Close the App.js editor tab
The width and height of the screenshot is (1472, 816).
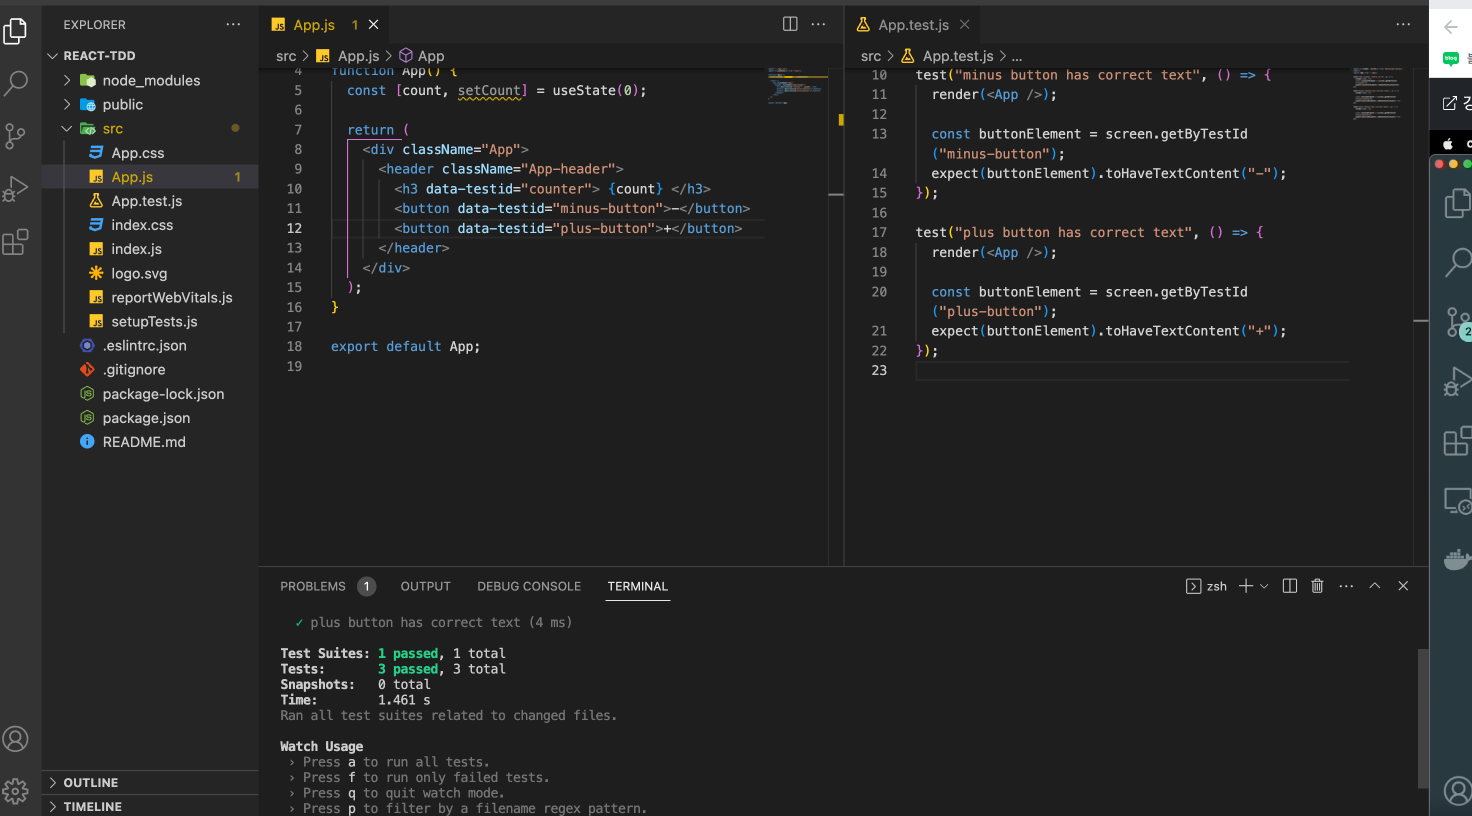click(x=373, y=25)
